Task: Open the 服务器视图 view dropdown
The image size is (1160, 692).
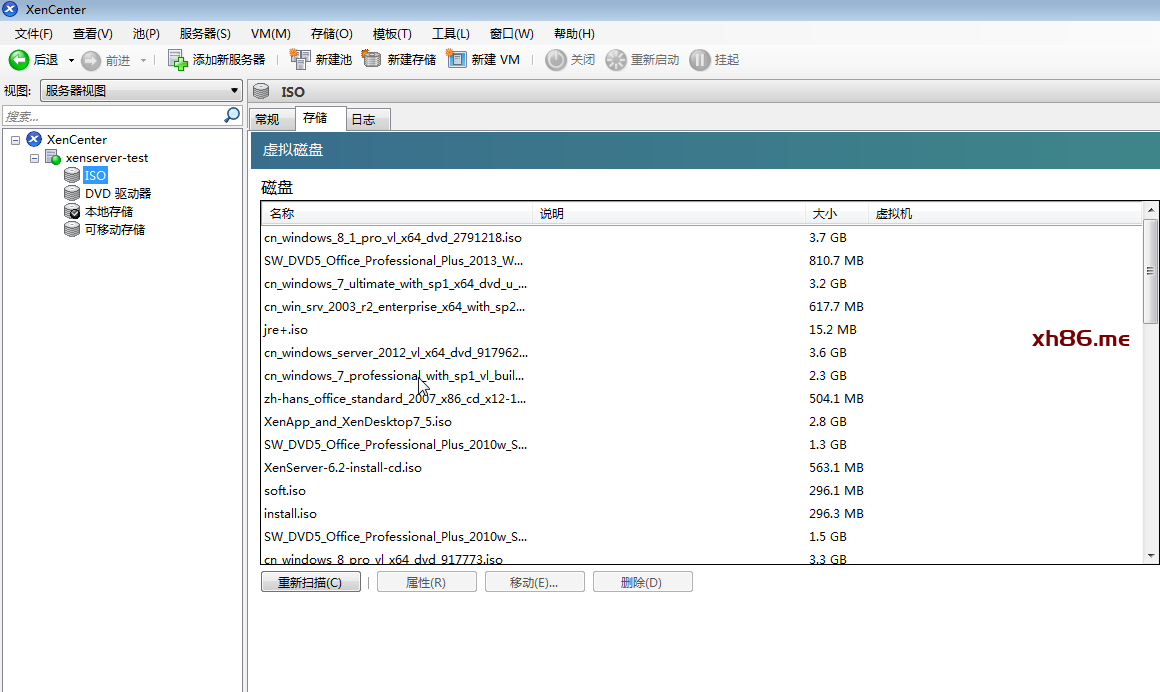Action: (140, 91)
